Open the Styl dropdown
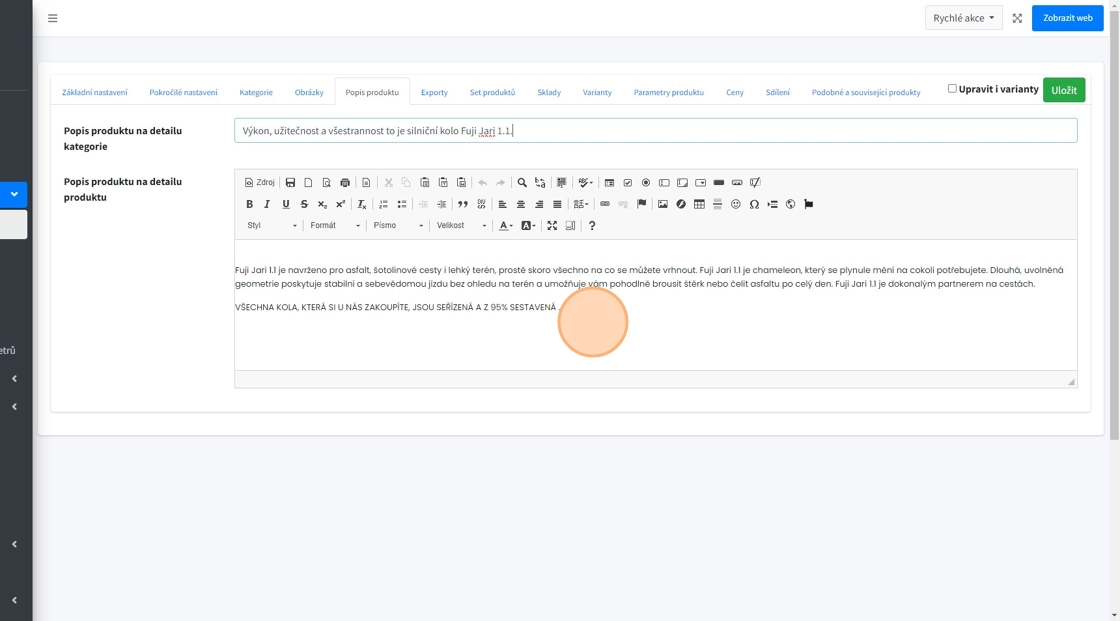 [x=271, y=226]
